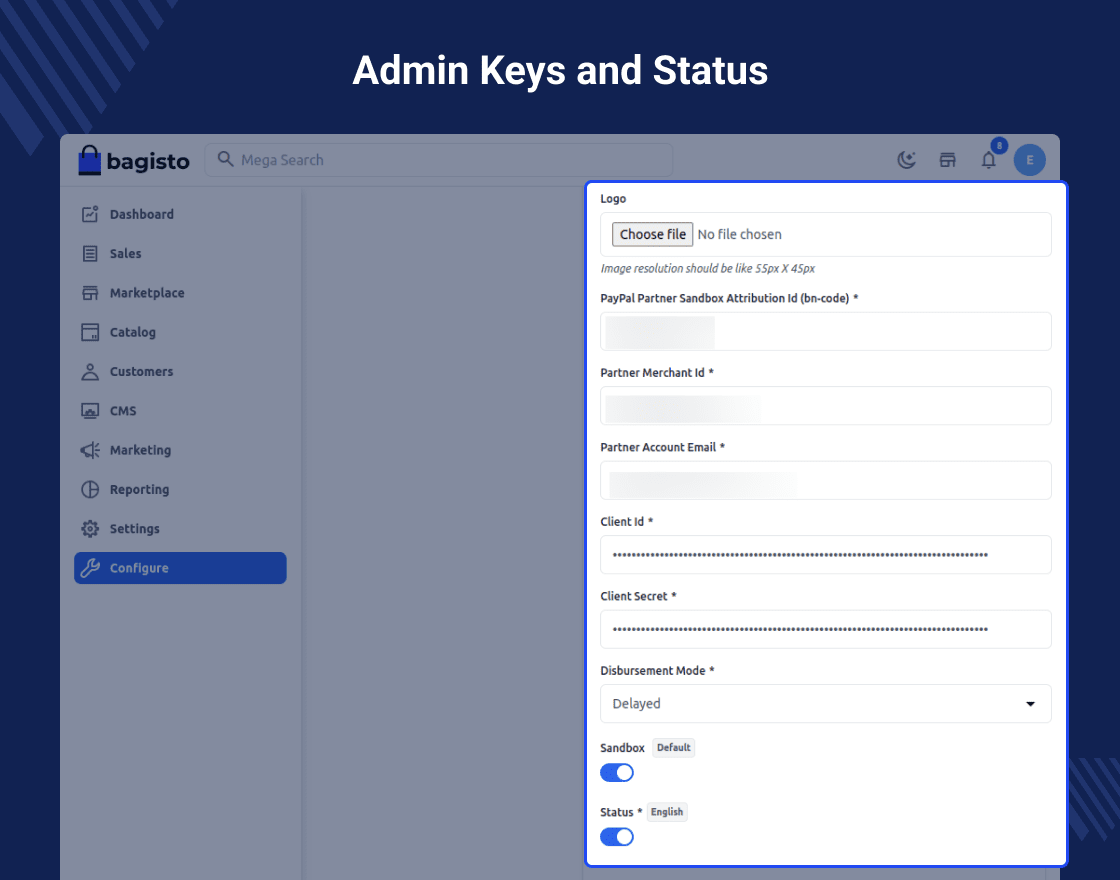Open the Marketplace menu item
Image resolution: width=1120 pixels, height=880 pixels.
146,293
